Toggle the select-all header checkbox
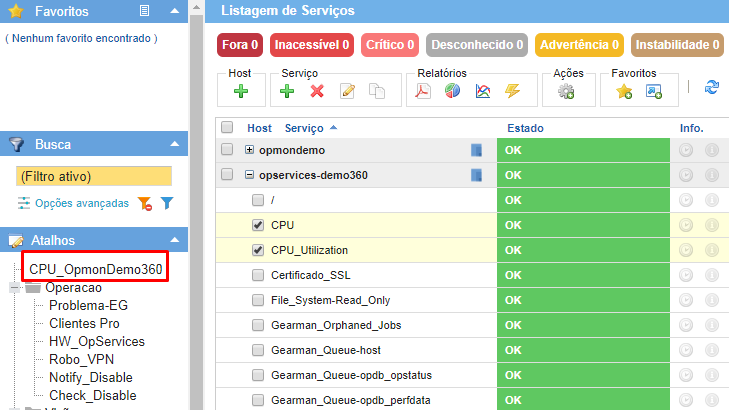Image resolution: width=729 pixels, height=410 pixels. [x=227, y=128]
